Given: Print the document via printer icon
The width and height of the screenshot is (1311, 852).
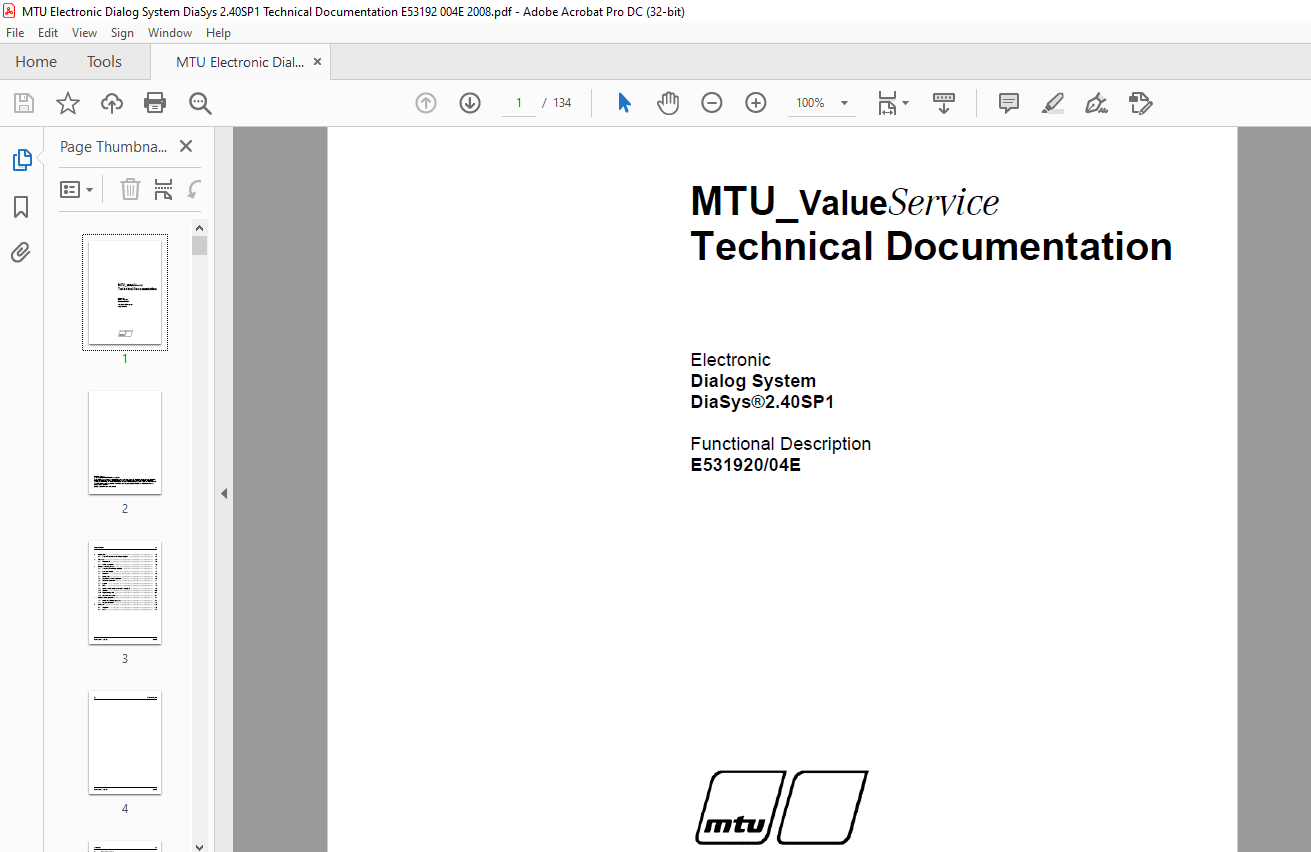Looking at the screenshot, I should 155,103.
